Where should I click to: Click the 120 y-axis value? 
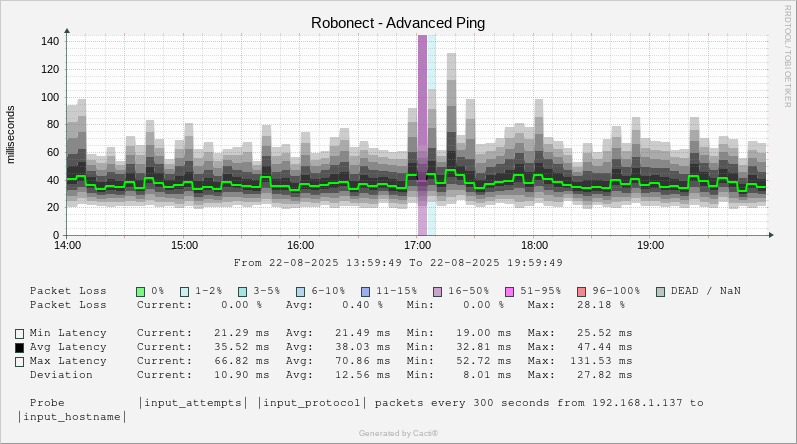(x=50, y=69)
